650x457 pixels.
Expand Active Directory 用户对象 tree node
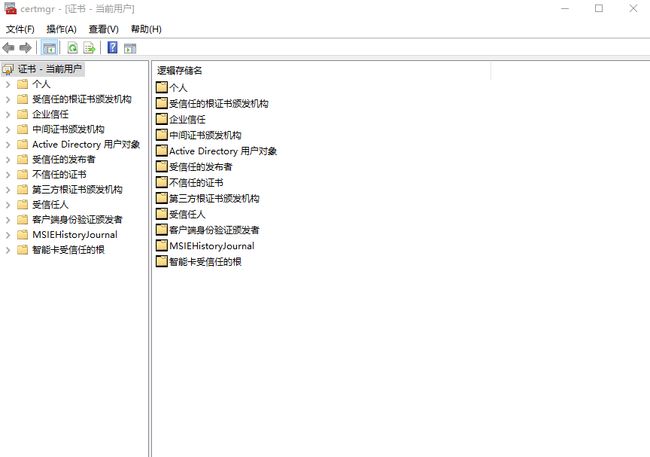pos(8,144)
